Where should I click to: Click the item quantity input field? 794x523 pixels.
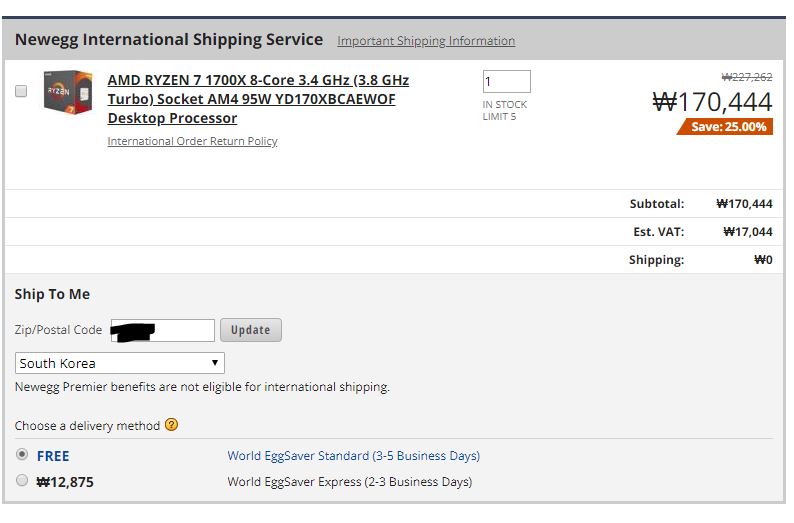506,82
